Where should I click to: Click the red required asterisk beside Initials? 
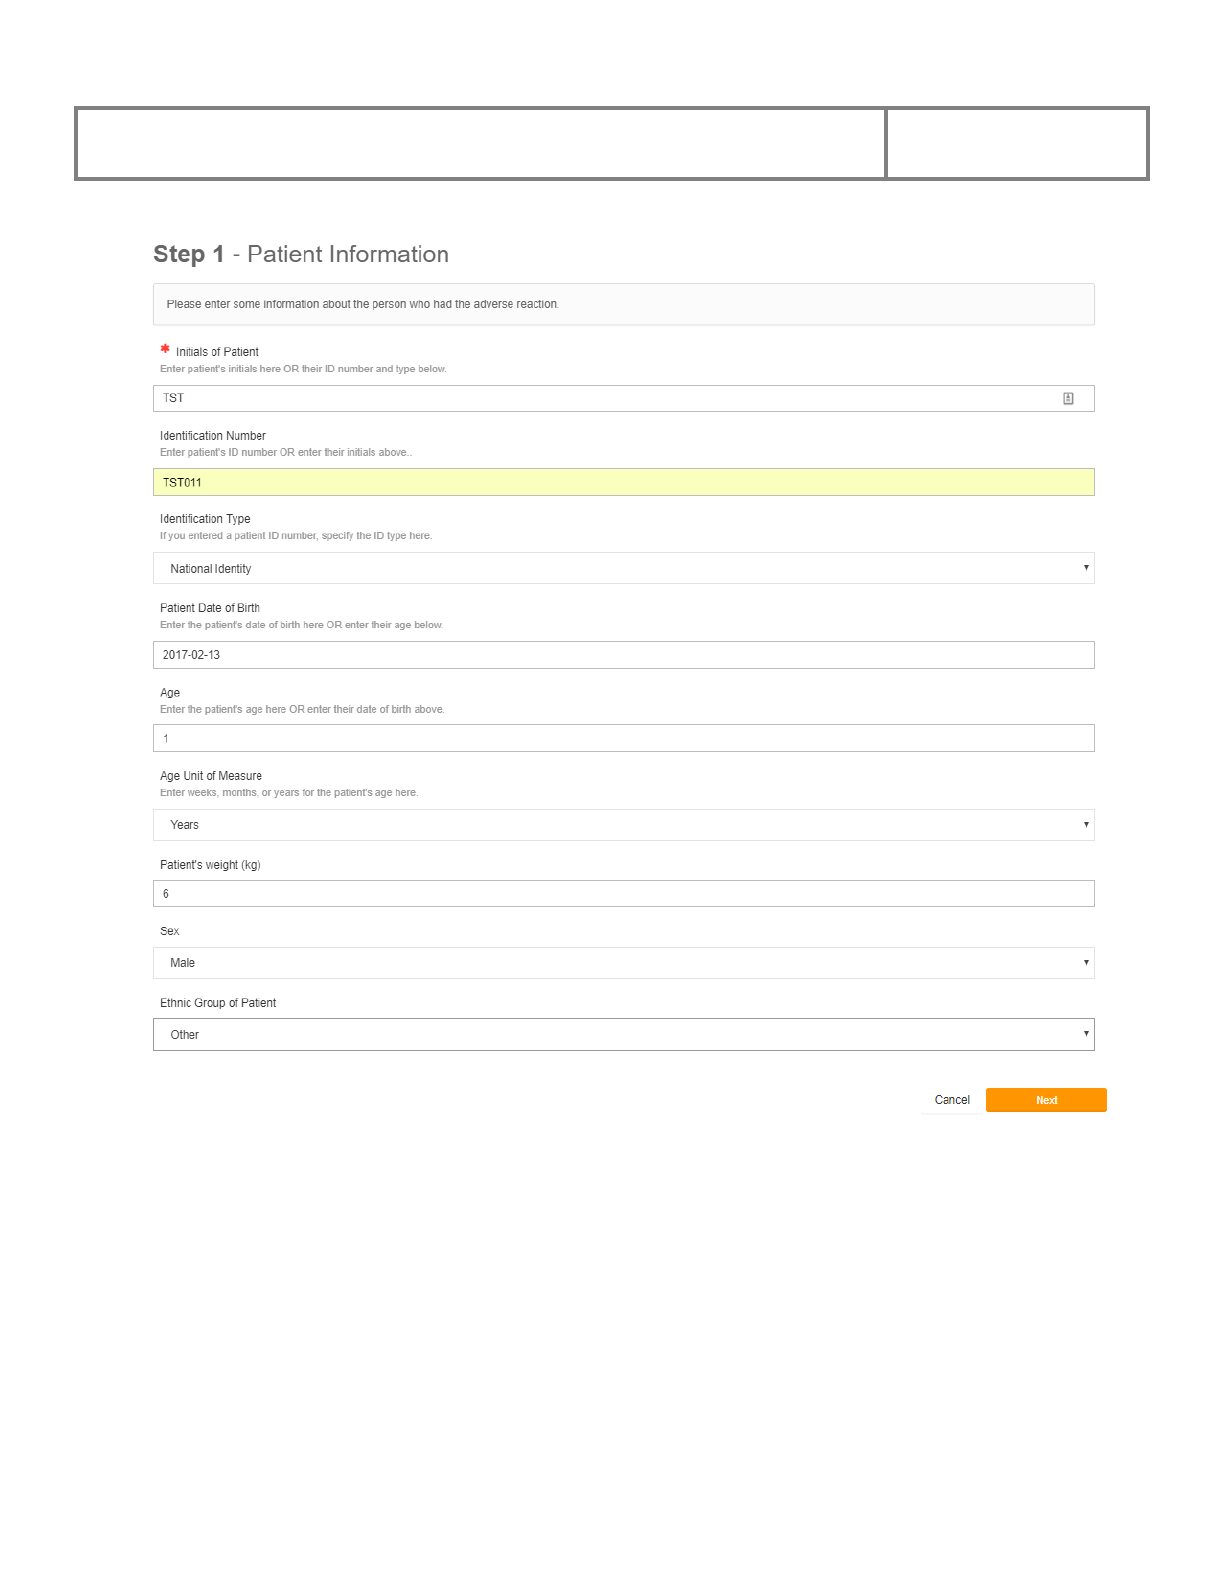point(165,349)
